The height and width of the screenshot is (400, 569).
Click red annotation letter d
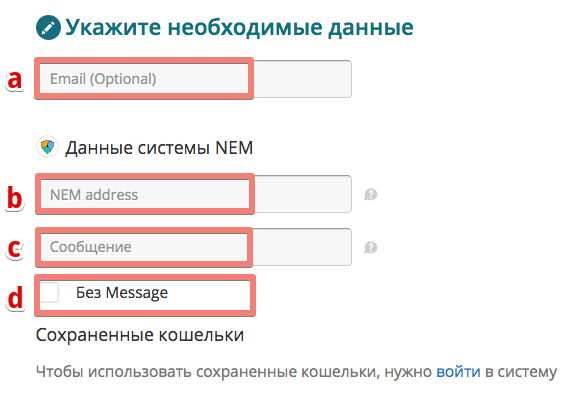pyautogui.click(x=16, y=298)
